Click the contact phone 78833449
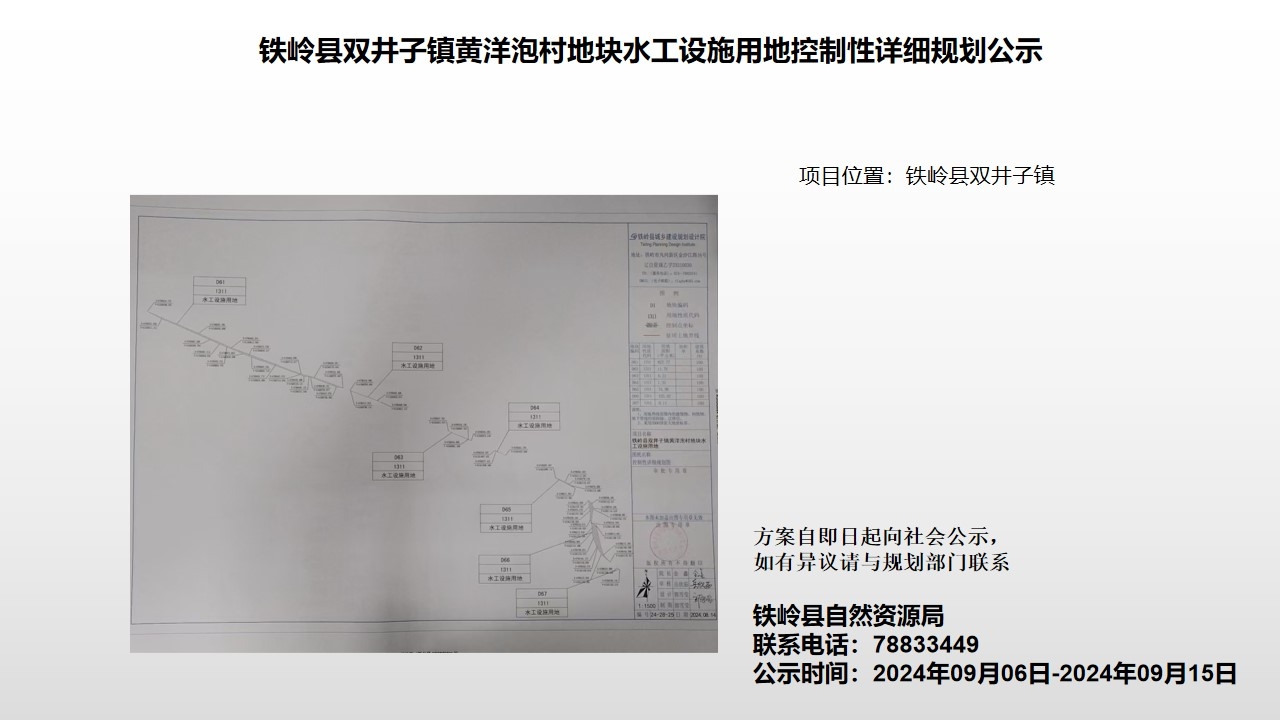This screenshot has height=720, width=1280. pos(925,644)
